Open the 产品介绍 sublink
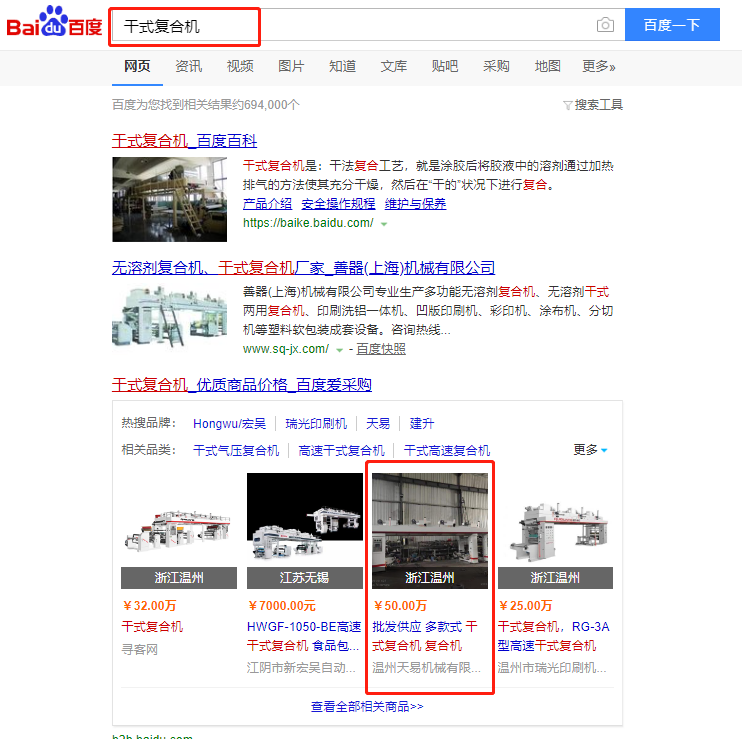742x739 pixels. [267, 204]
